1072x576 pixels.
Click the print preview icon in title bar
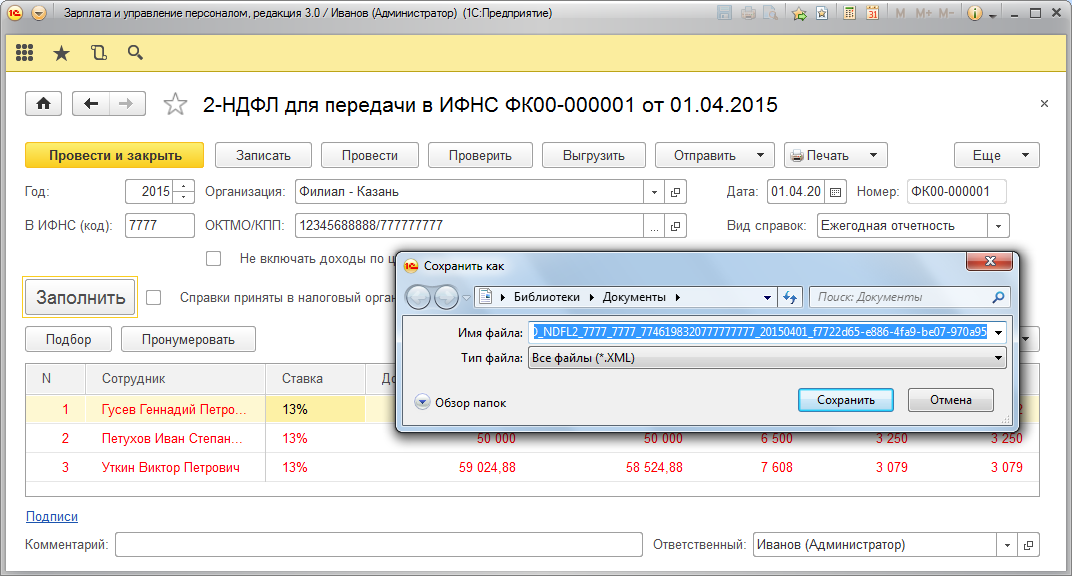[770, 13]
